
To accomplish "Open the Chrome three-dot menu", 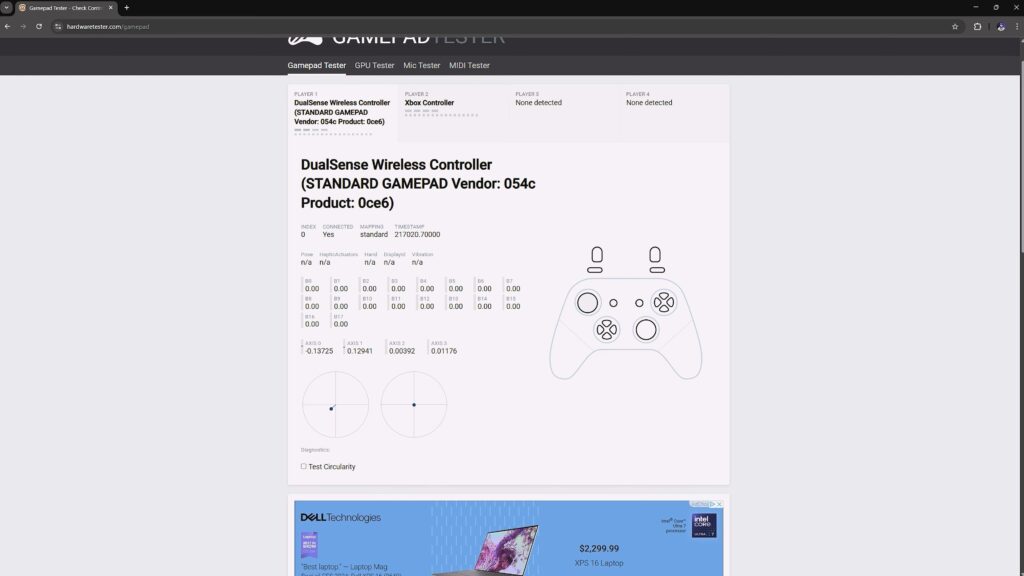I will 1017,27.
